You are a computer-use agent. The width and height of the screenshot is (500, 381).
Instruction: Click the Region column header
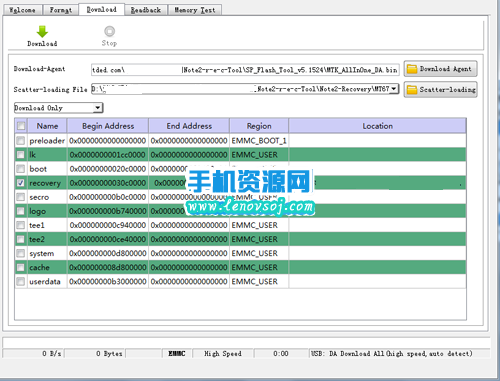(259, 126)
